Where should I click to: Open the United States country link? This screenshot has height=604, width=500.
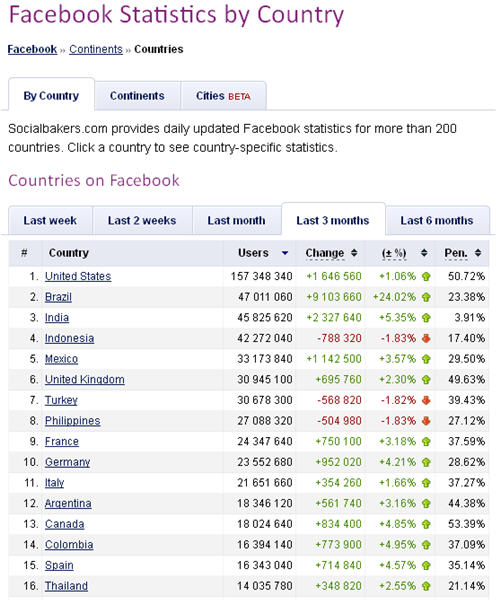pos(78,276)
